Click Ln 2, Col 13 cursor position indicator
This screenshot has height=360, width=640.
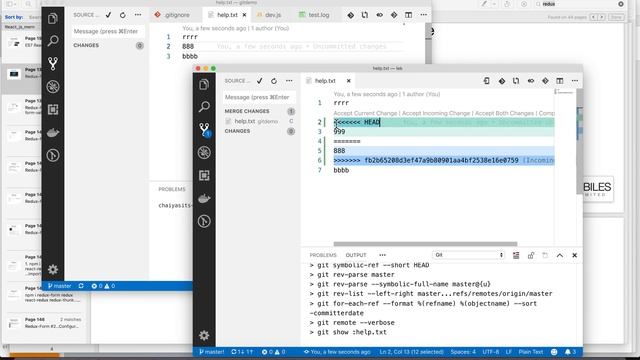point(411,352)
